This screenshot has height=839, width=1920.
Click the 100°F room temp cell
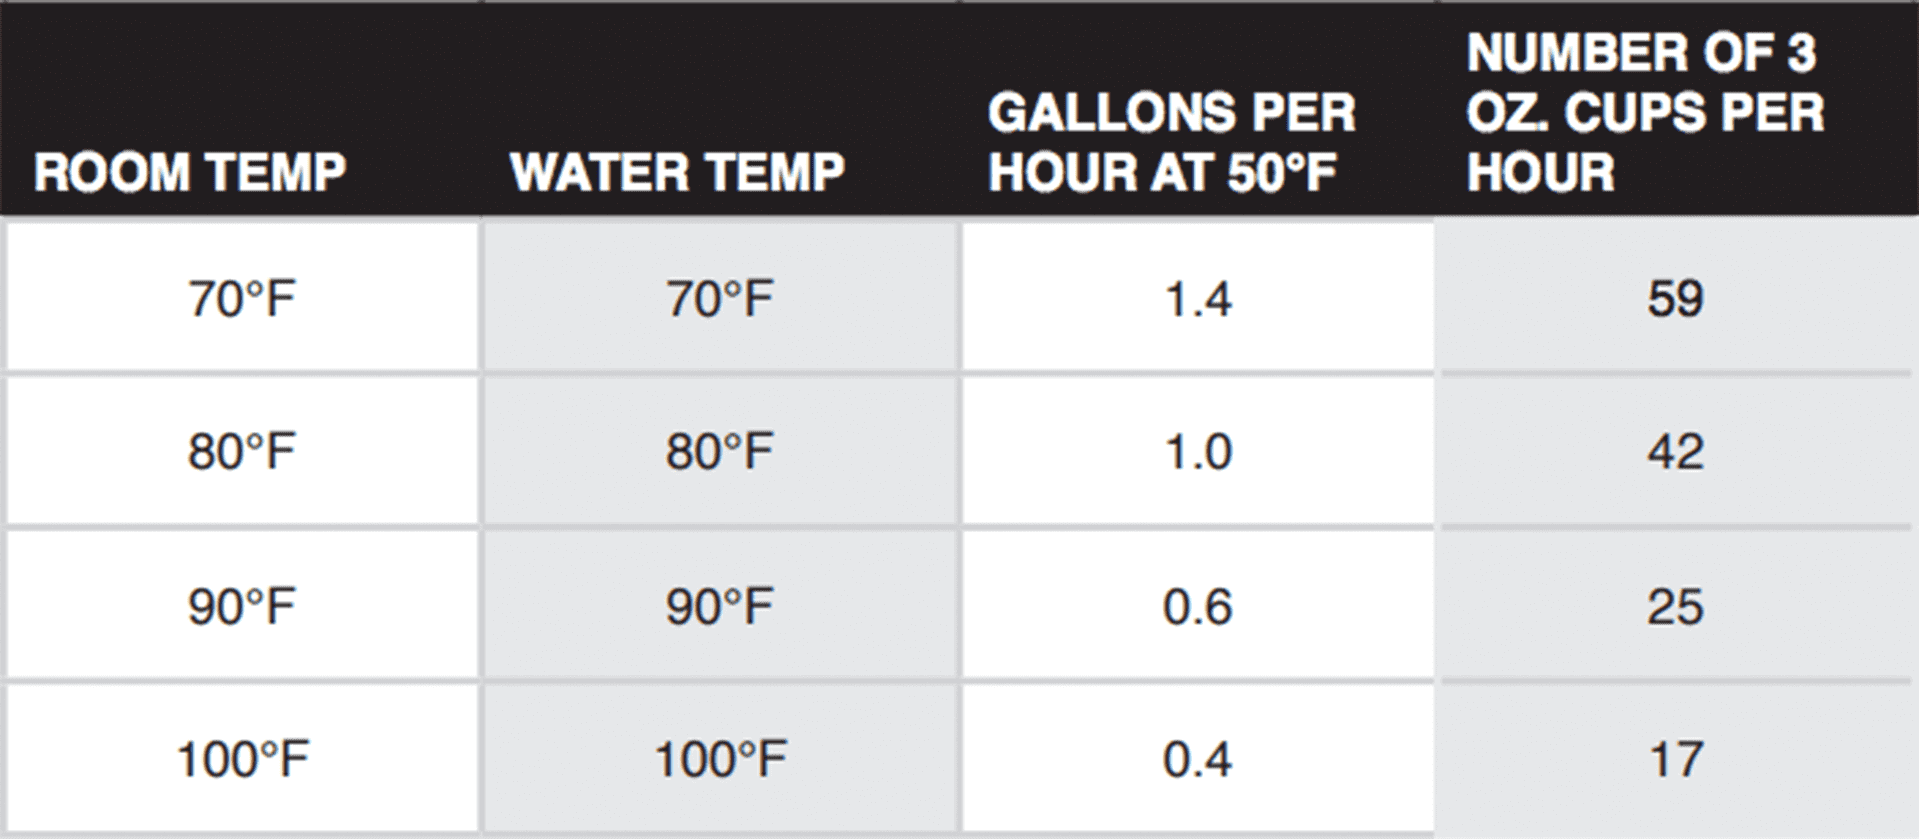[x=242, y=760]
